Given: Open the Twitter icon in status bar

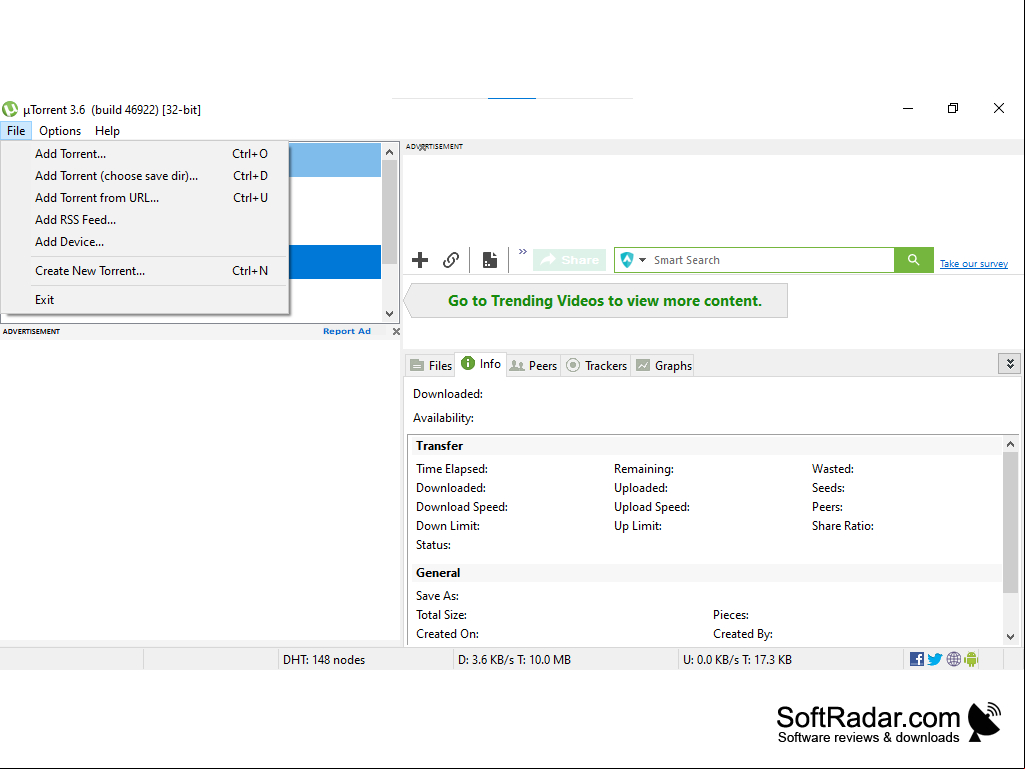Looking at the screenshot, I should tap(935, 659).
